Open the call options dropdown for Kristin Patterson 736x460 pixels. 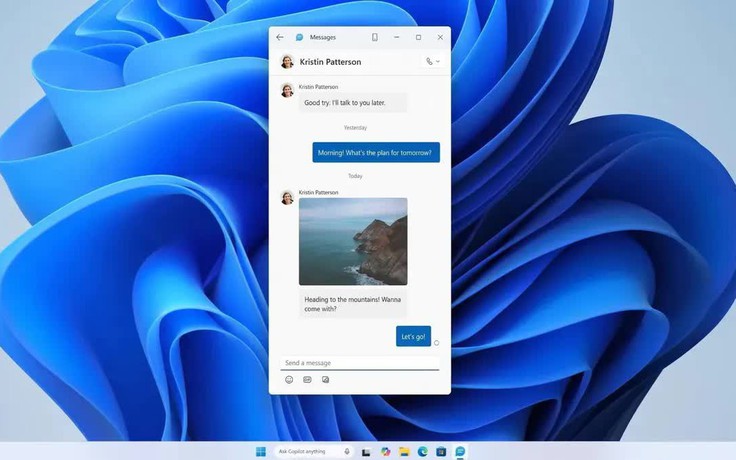(433, 61)
